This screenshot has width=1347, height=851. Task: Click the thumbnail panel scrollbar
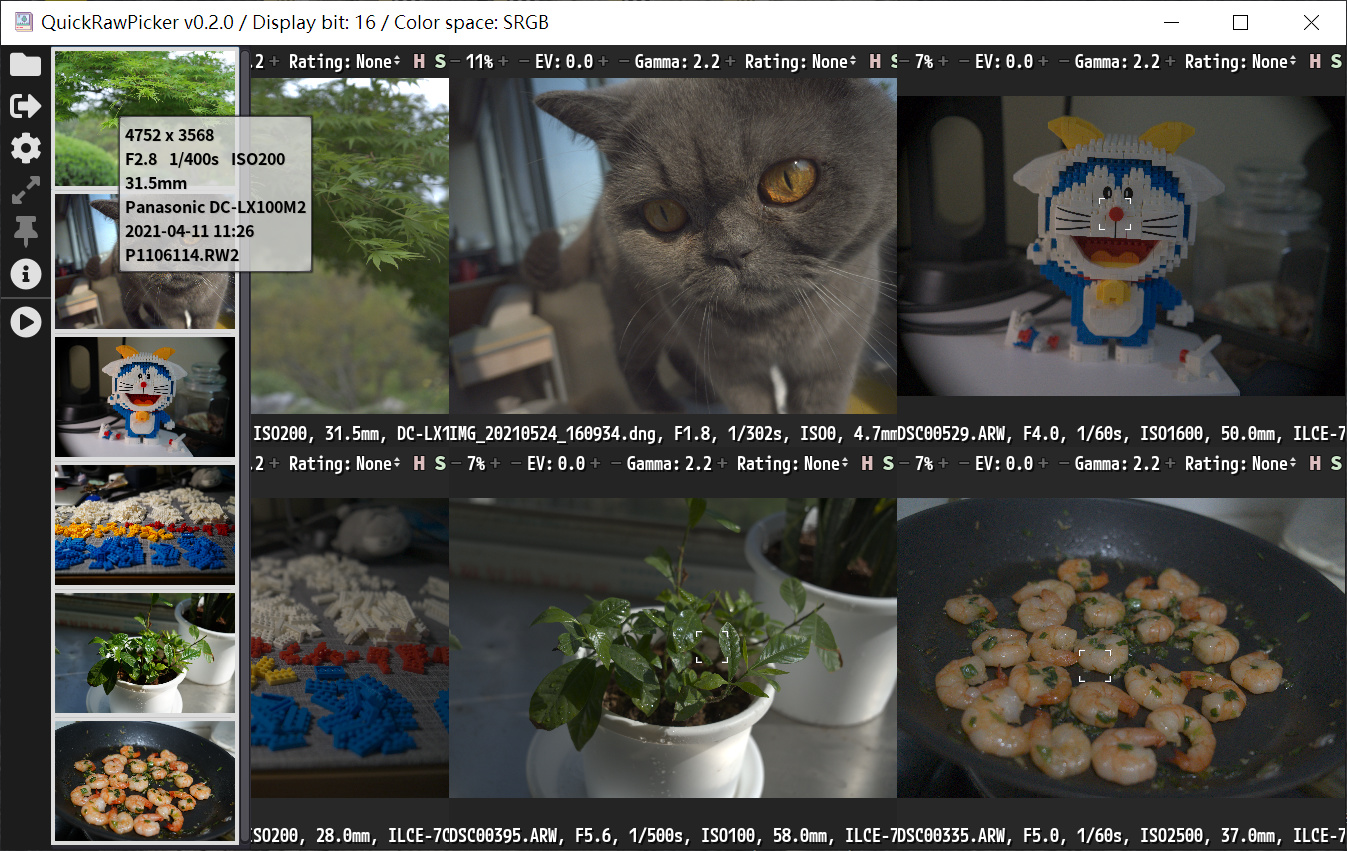click(244, 447)
